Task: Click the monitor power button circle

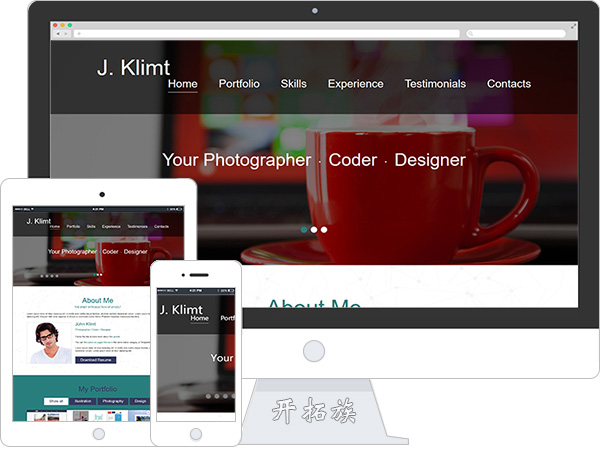Action: 314,351
